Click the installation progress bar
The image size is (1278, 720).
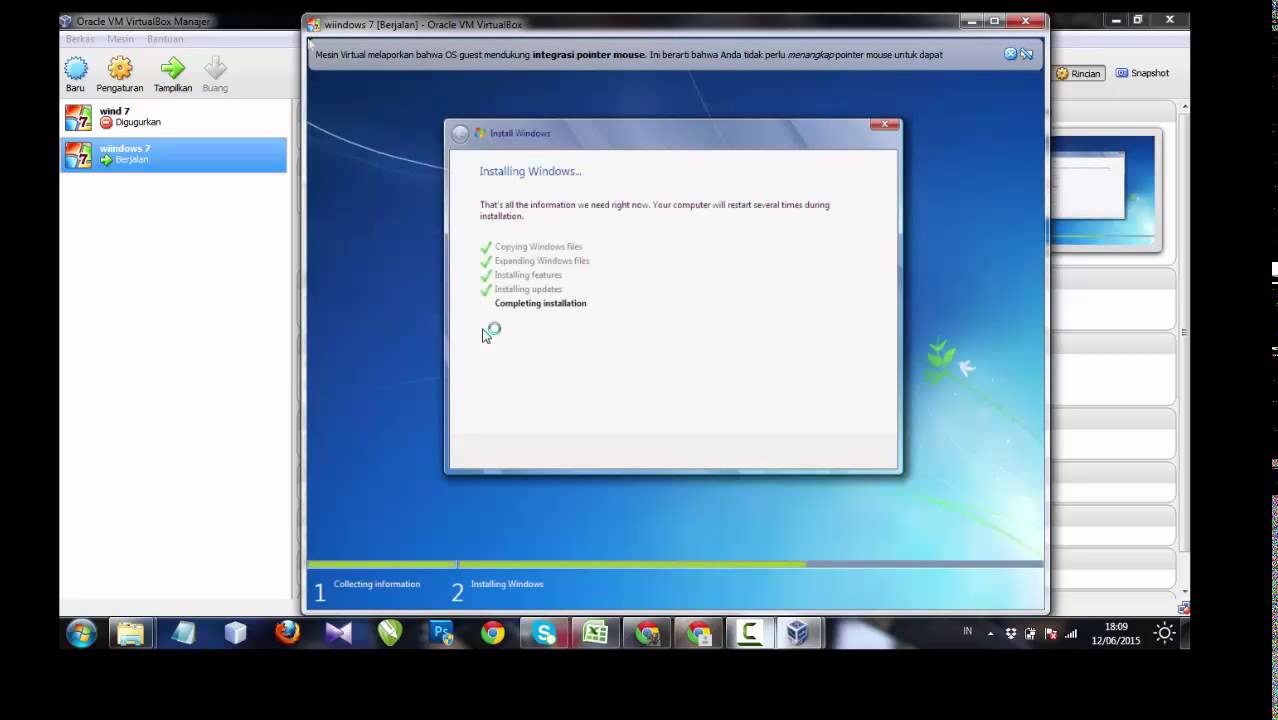[x=675, y=564]
